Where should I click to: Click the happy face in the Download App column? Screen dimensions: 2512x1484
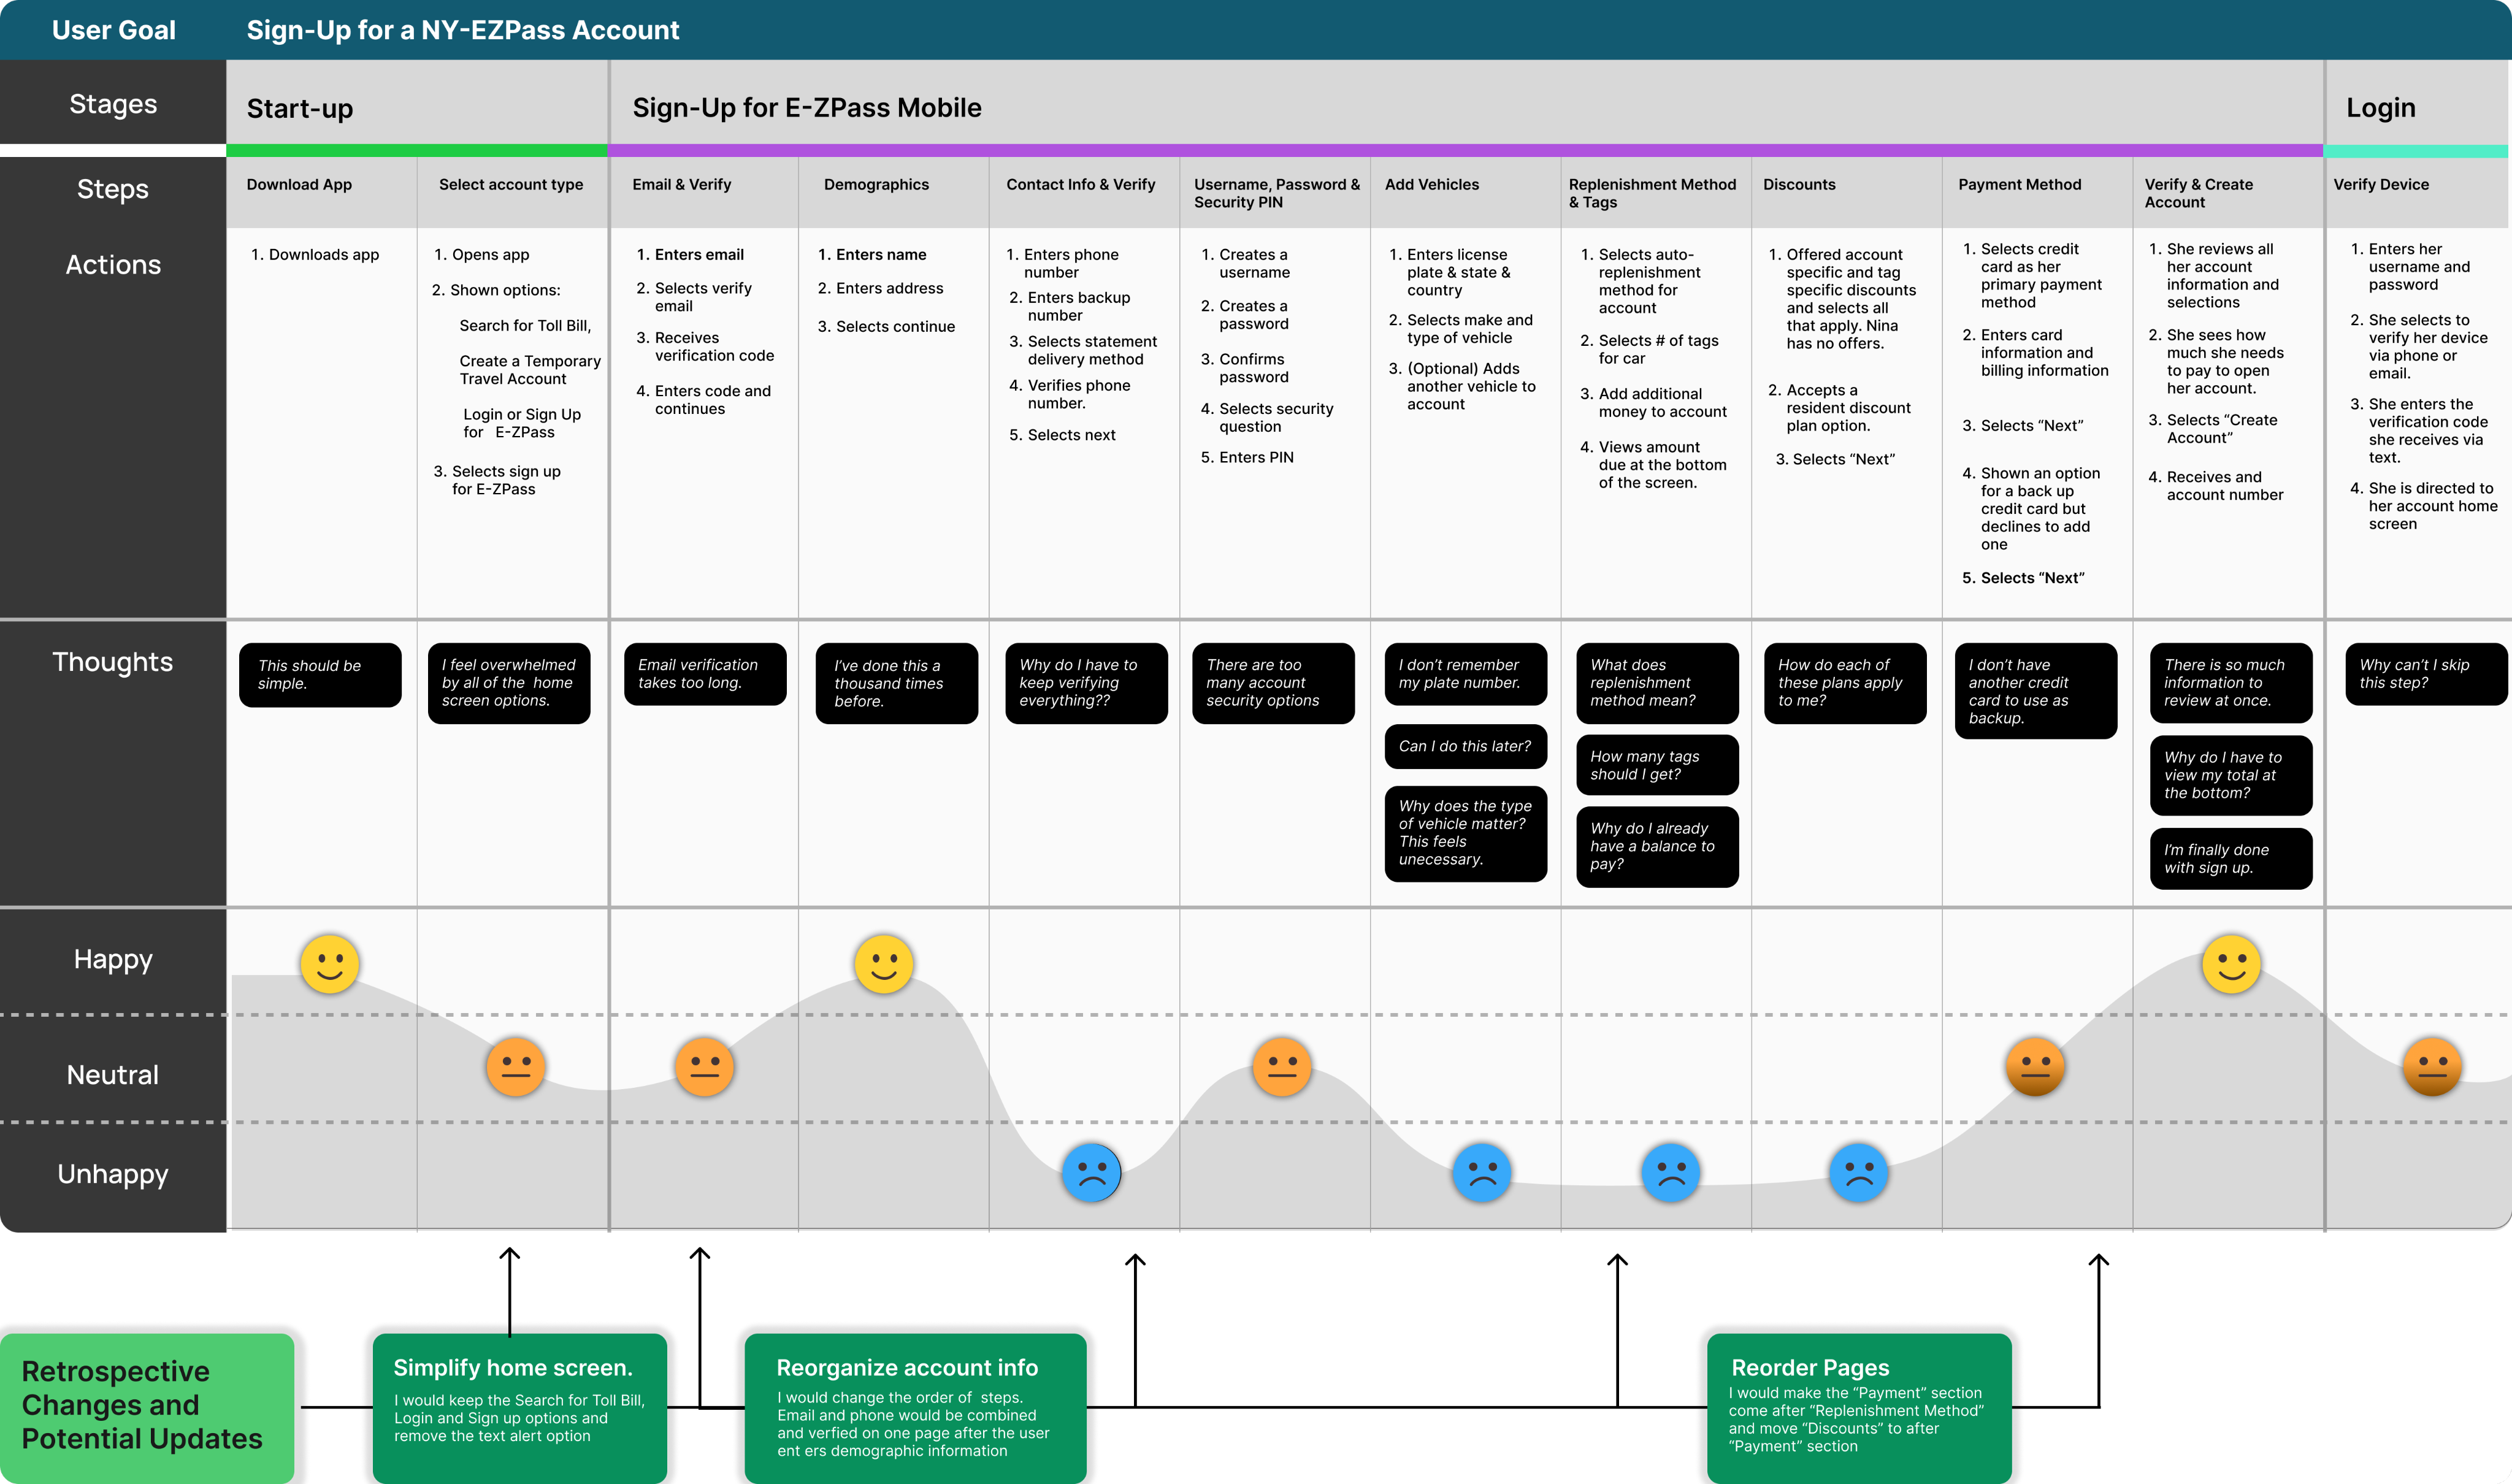click(330, 964)
